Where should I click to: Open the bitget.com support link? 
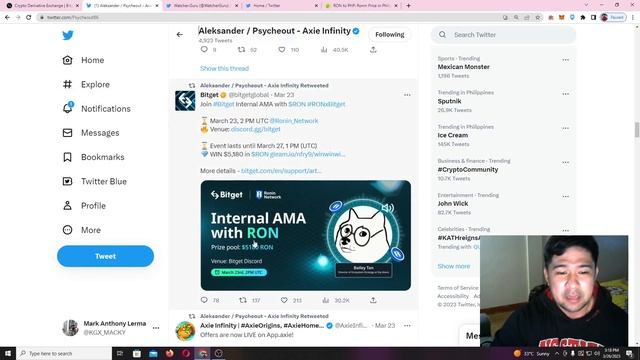click(x=281, y=171)
